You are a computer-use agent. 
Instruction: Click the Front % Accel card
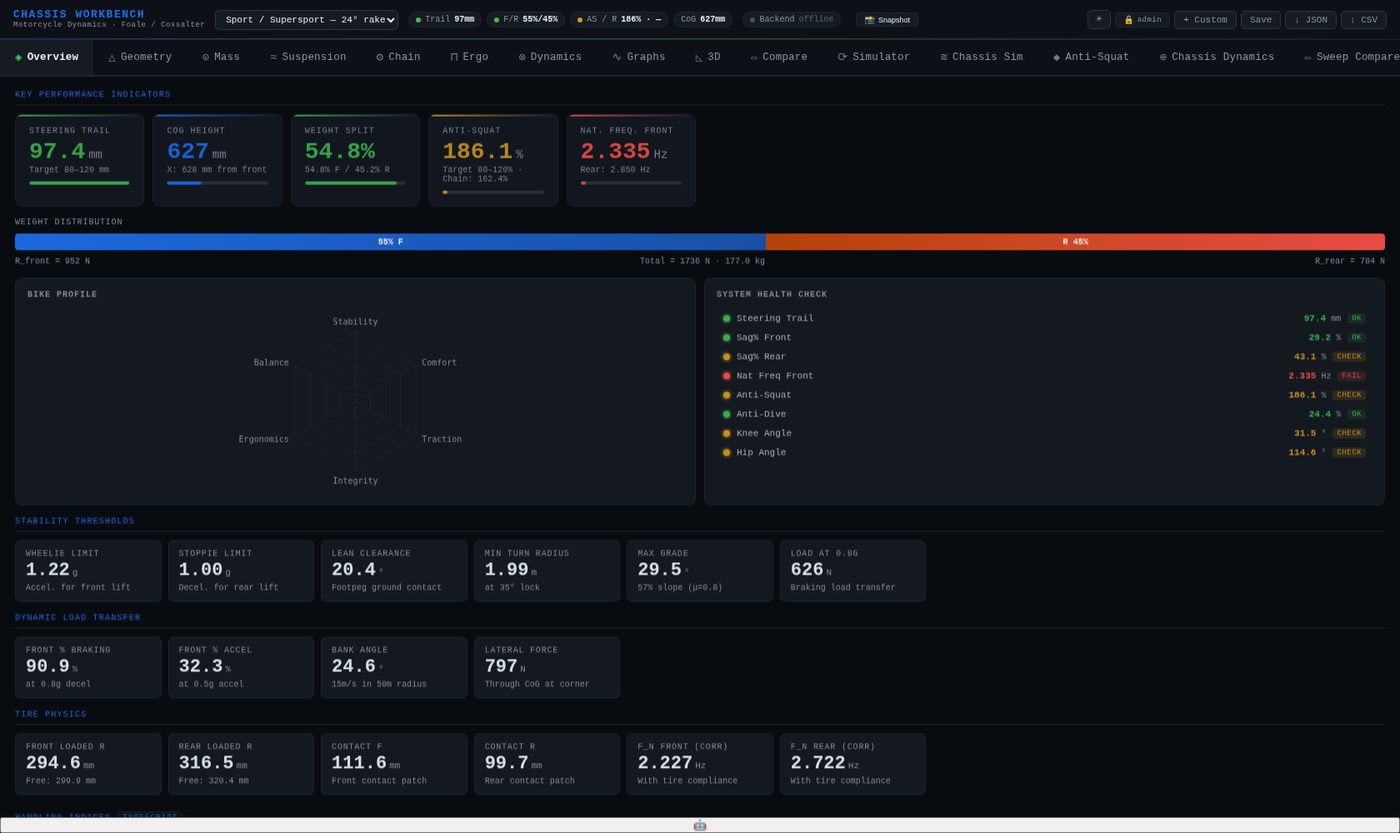(241, 668)
